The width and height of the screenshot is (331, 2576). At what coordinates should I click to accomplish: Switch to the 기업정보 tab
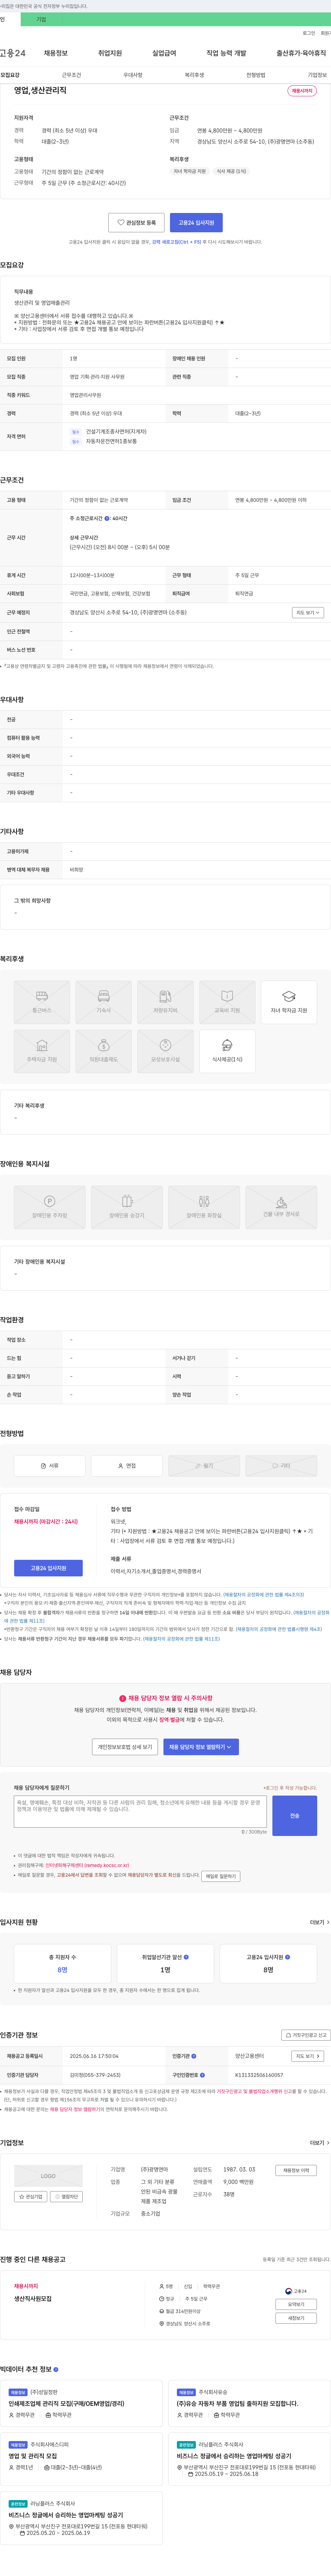click(x=317, y=75)
